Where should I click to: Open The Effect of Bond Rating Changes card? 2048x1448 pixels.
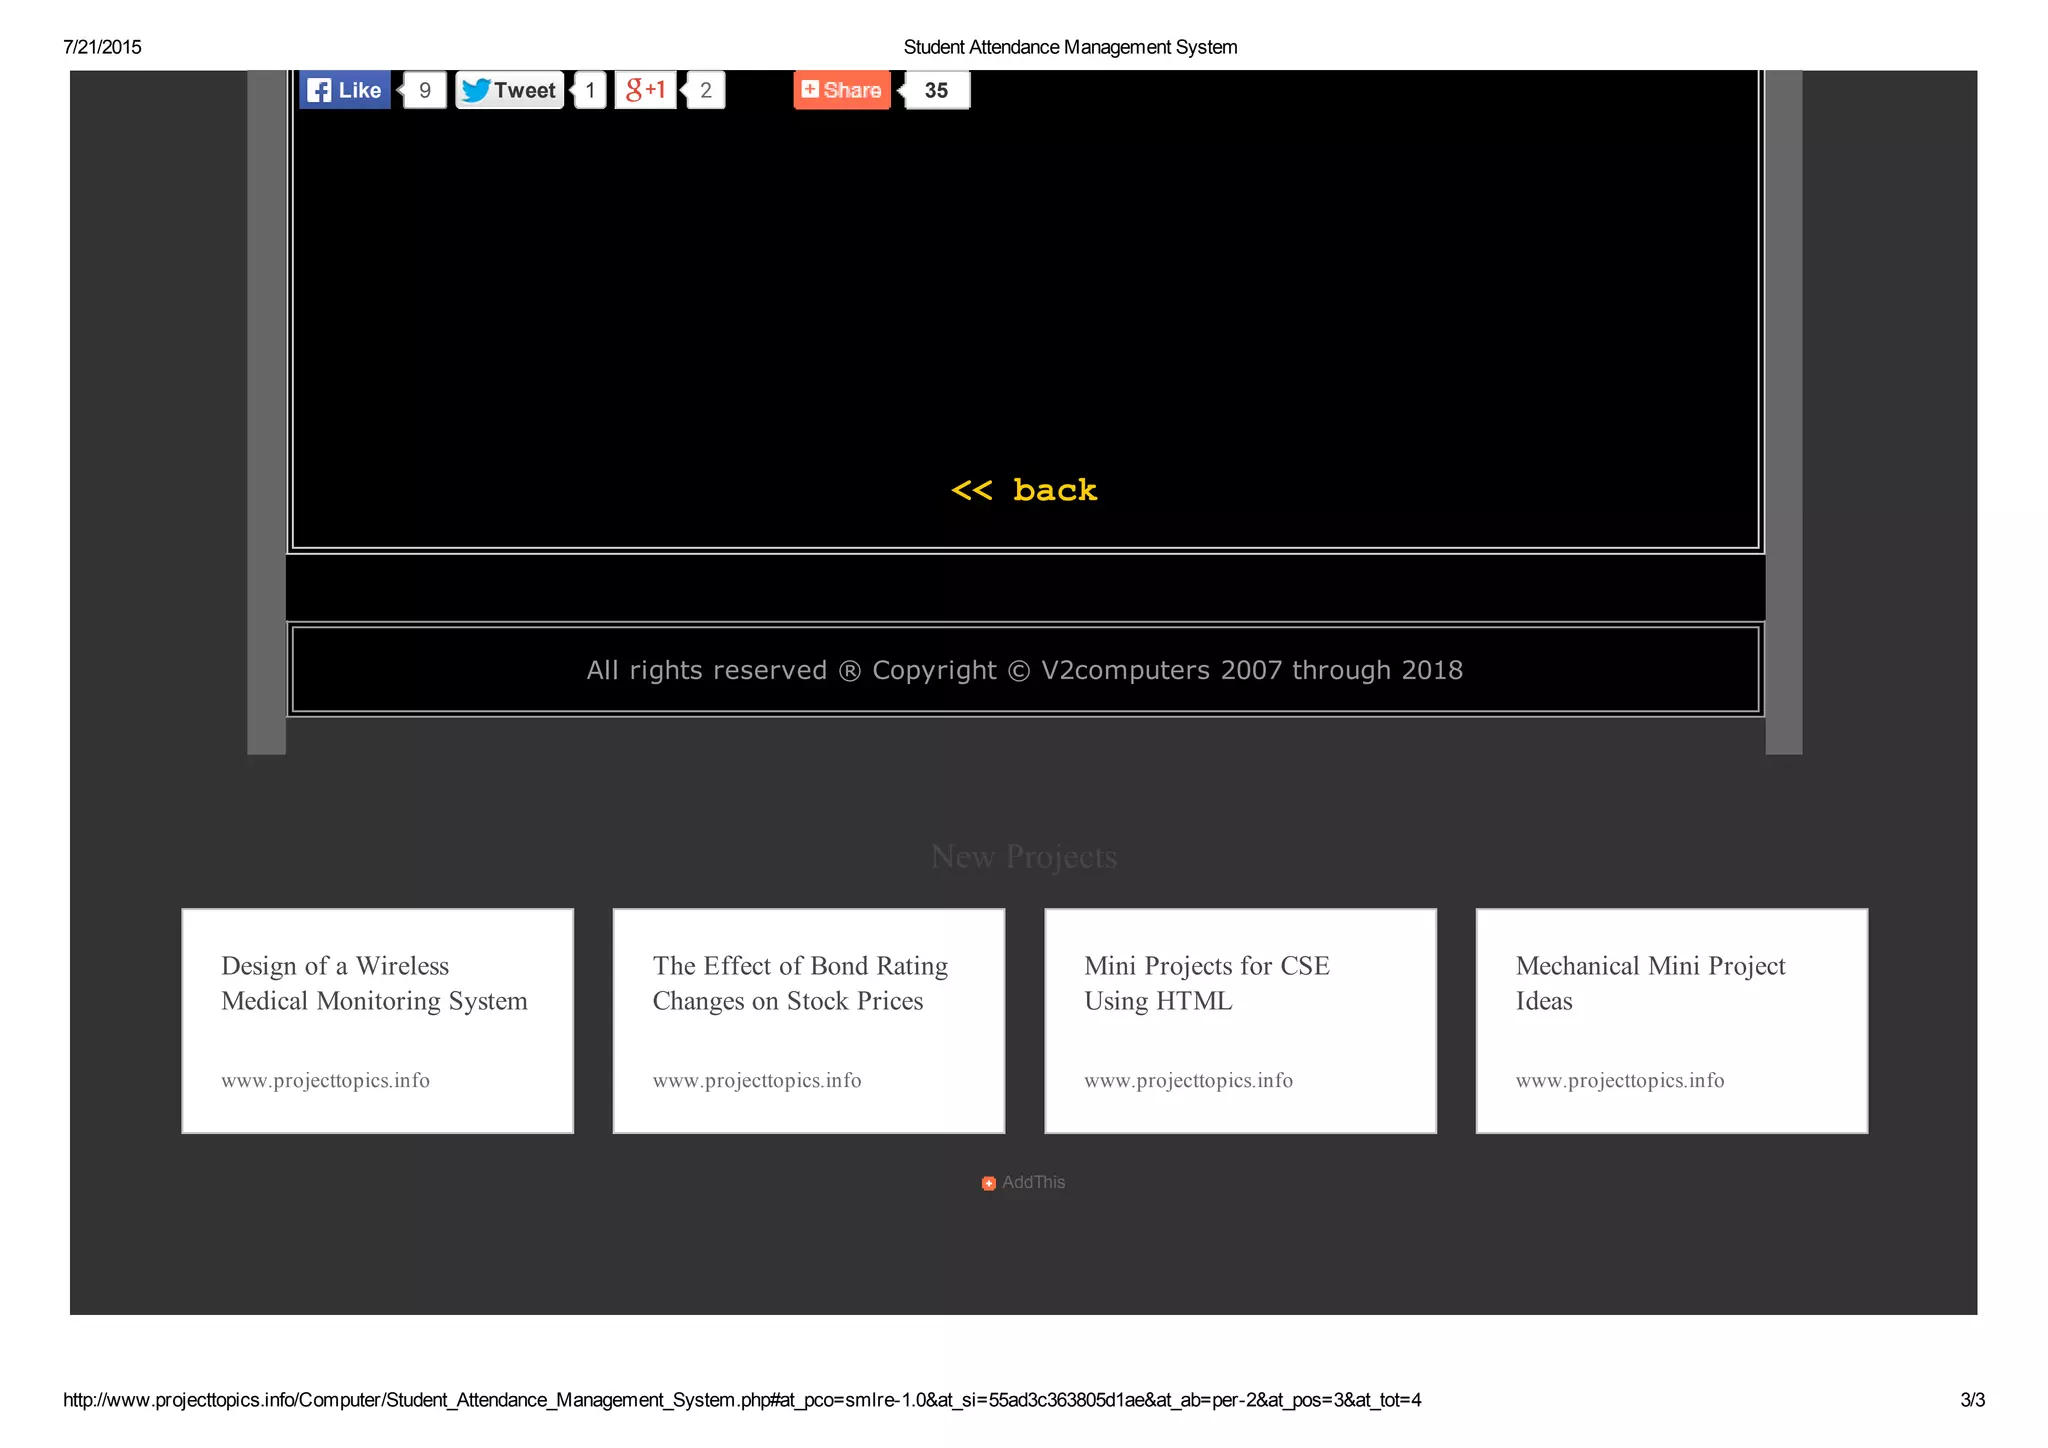coord(809,1021)
